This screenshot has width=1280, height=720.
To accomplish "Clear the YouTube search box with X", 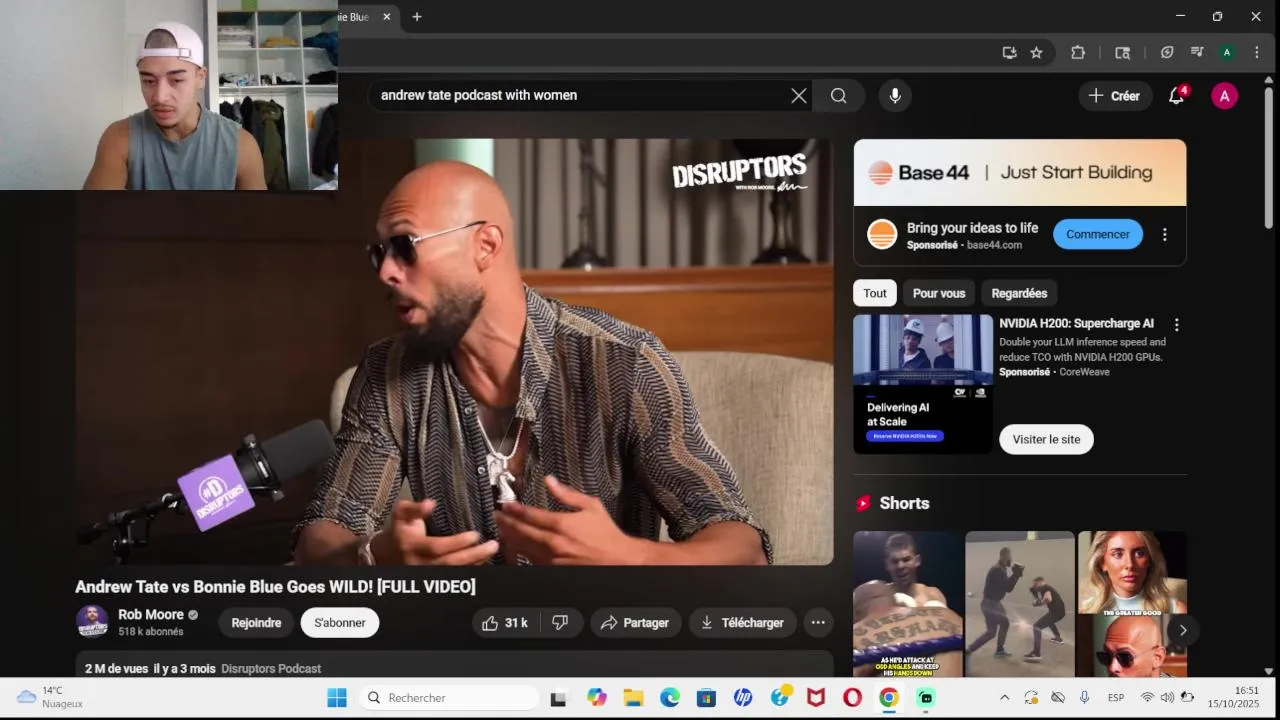I will [x=798, y=96].
